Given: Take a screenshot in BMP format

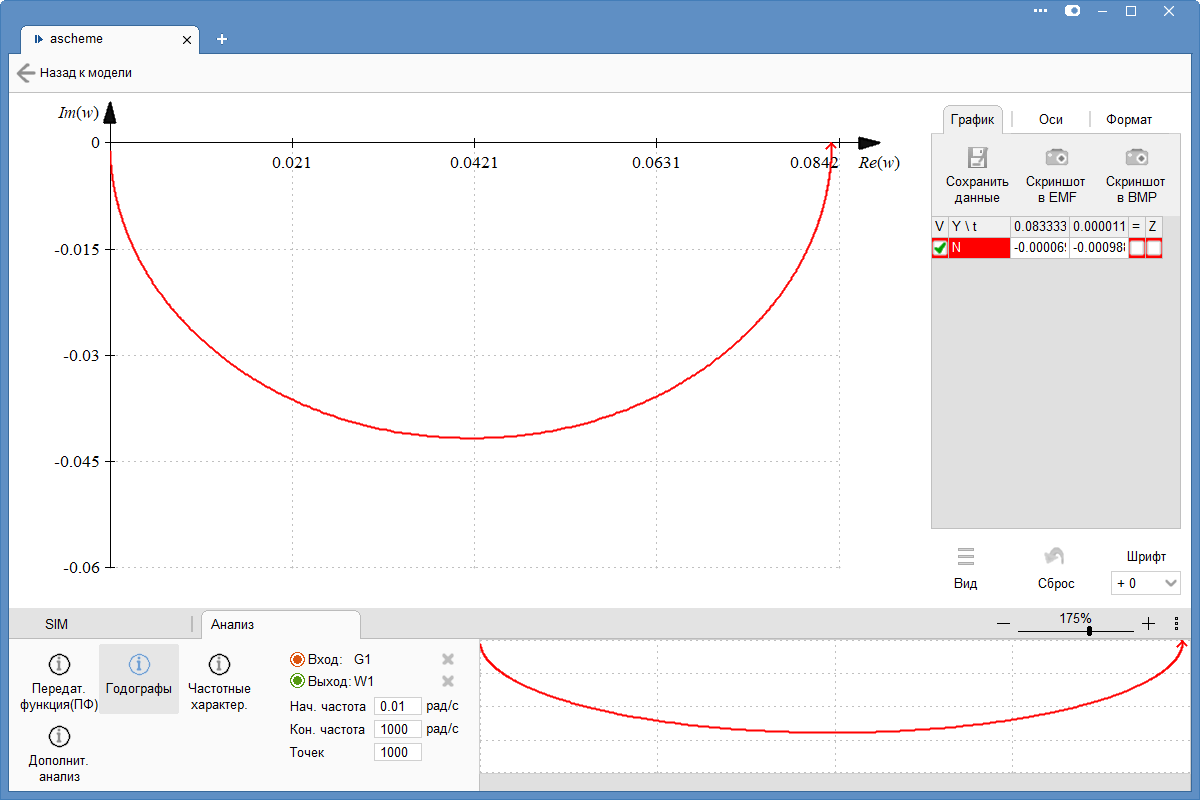Looking at the screenshot, I should coord(1135,158).
